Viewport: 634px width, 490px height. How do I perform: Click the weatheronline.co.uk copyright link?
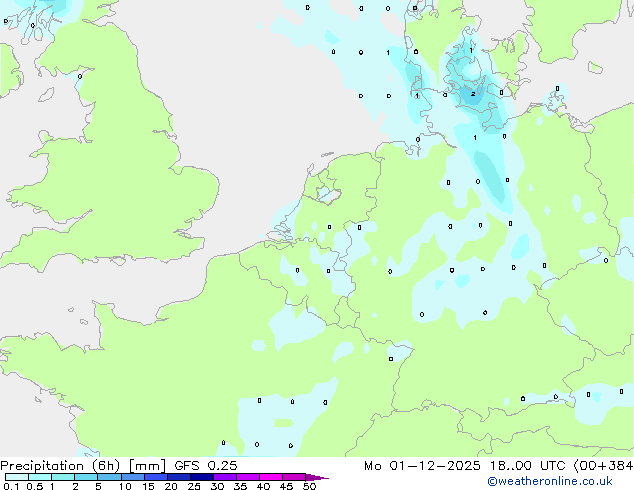tap(550, 481)
